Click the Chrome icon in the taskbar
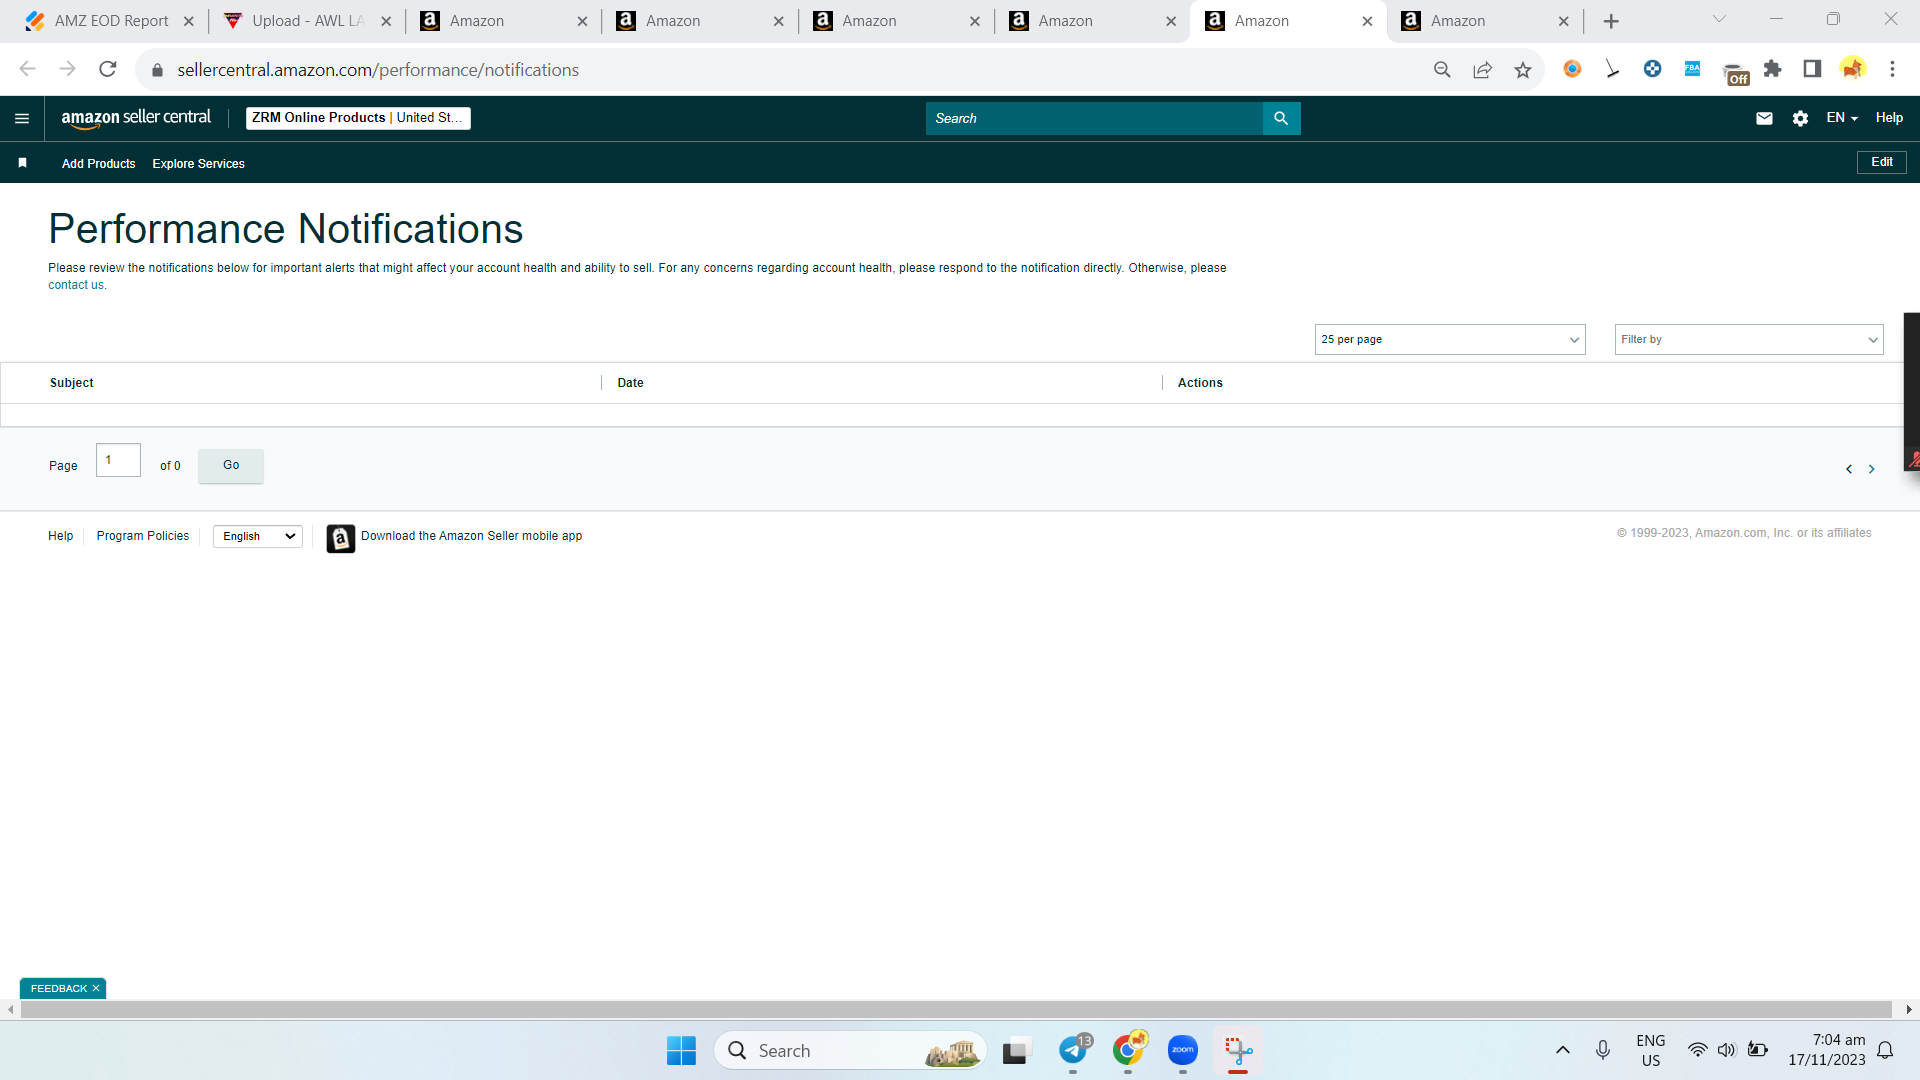This screenshot has height=1080, width=1920. coord(1128,1051)
